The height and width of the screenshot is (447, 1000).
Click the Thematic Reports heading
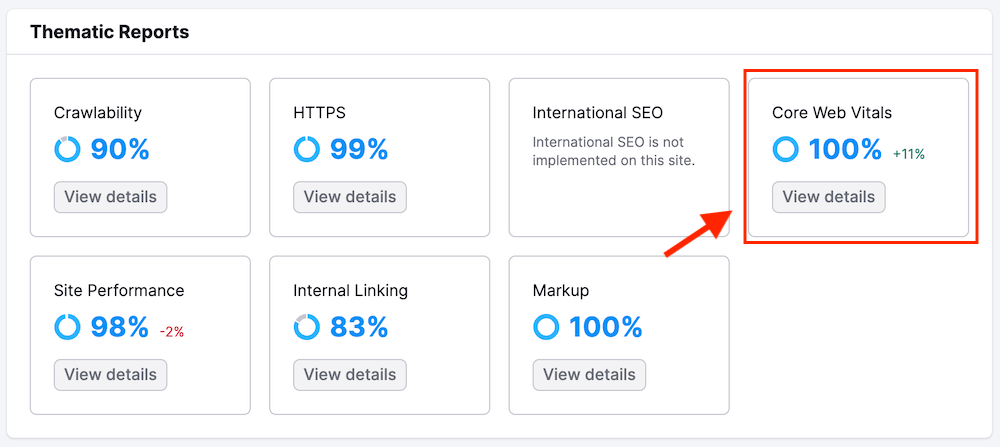110,32
